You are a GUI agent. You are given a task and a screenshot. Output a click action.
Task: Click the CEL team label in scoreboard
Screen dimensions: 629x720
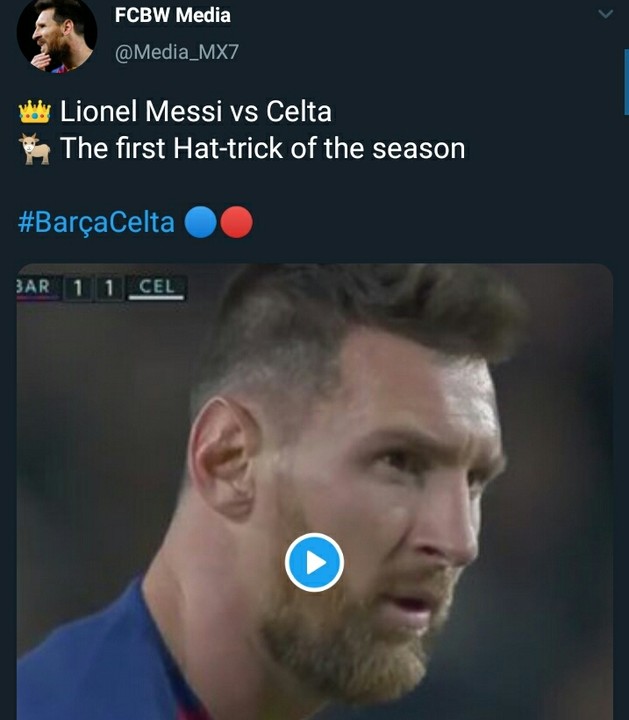click(157, 288)
